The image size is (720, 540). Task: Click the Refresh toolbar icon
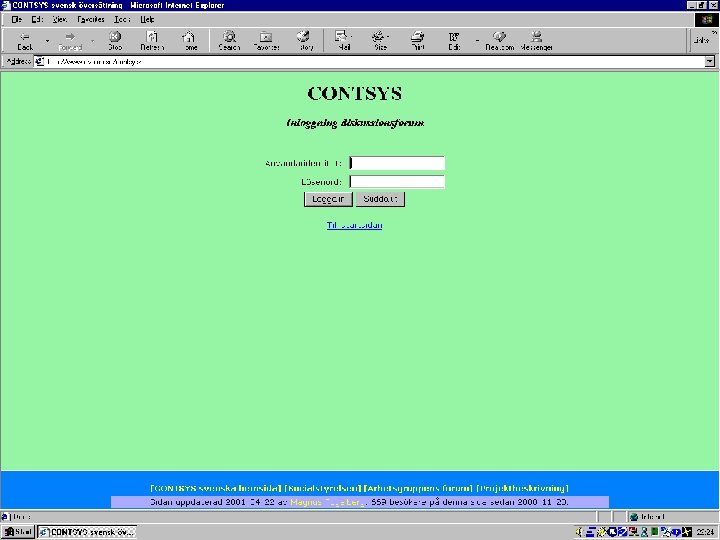pos(152,36)
